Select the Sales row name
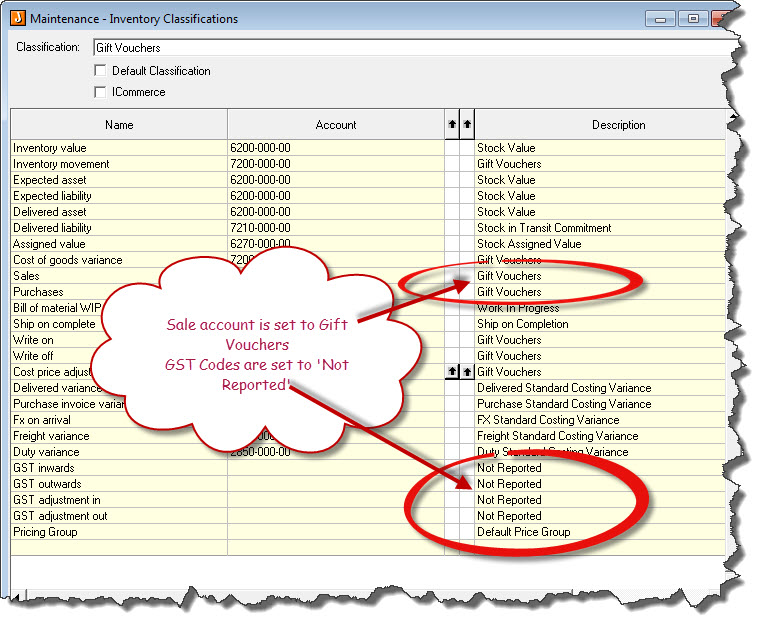 pos(26,276)
